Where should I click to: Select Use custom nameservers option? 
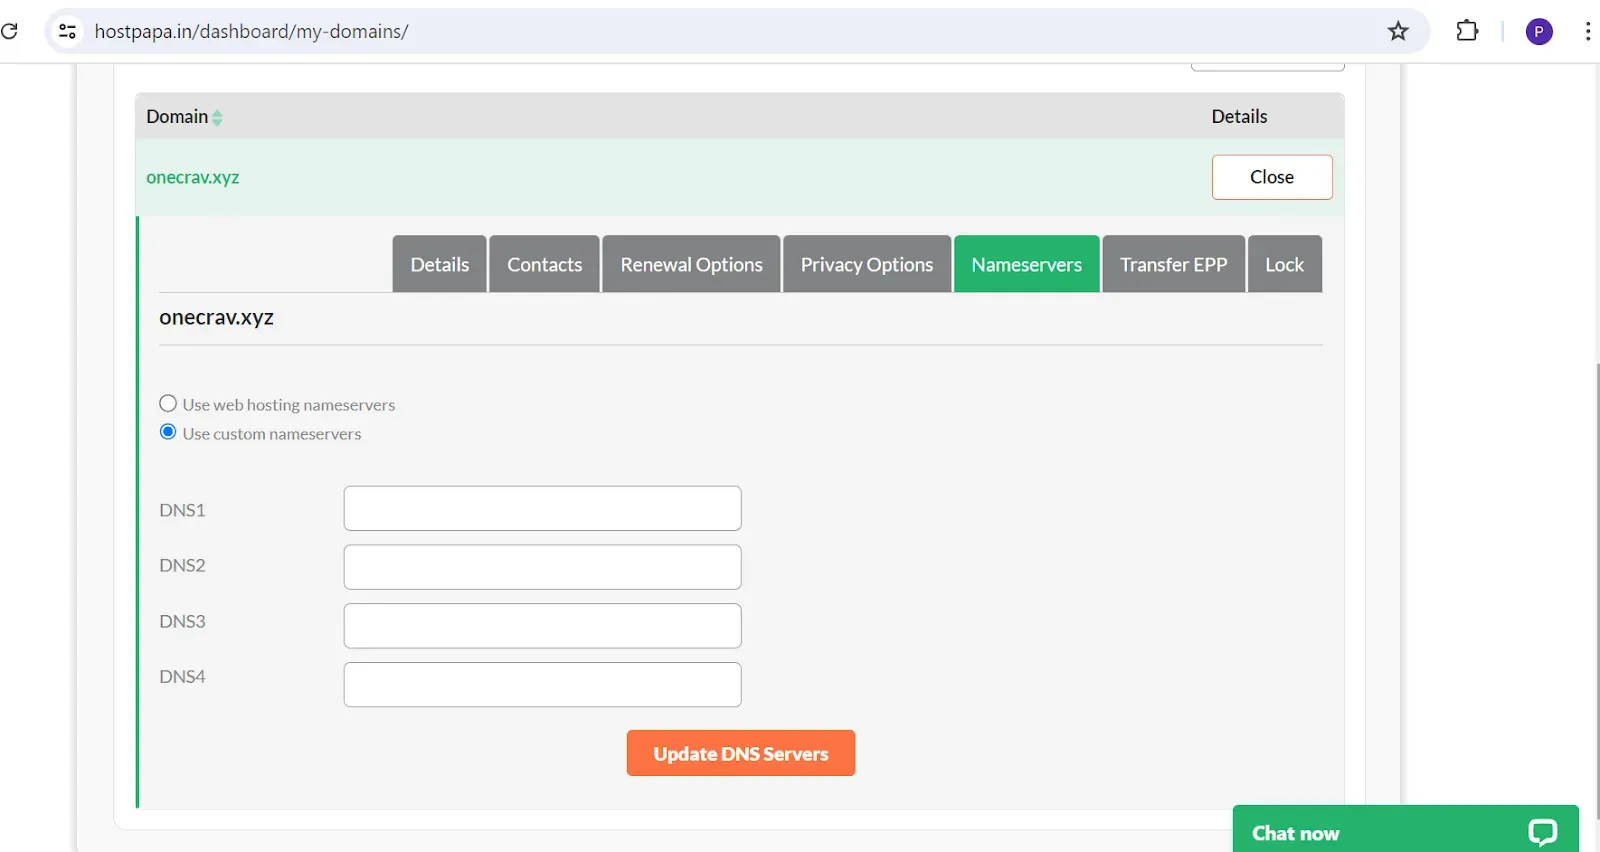pos(168,432)
